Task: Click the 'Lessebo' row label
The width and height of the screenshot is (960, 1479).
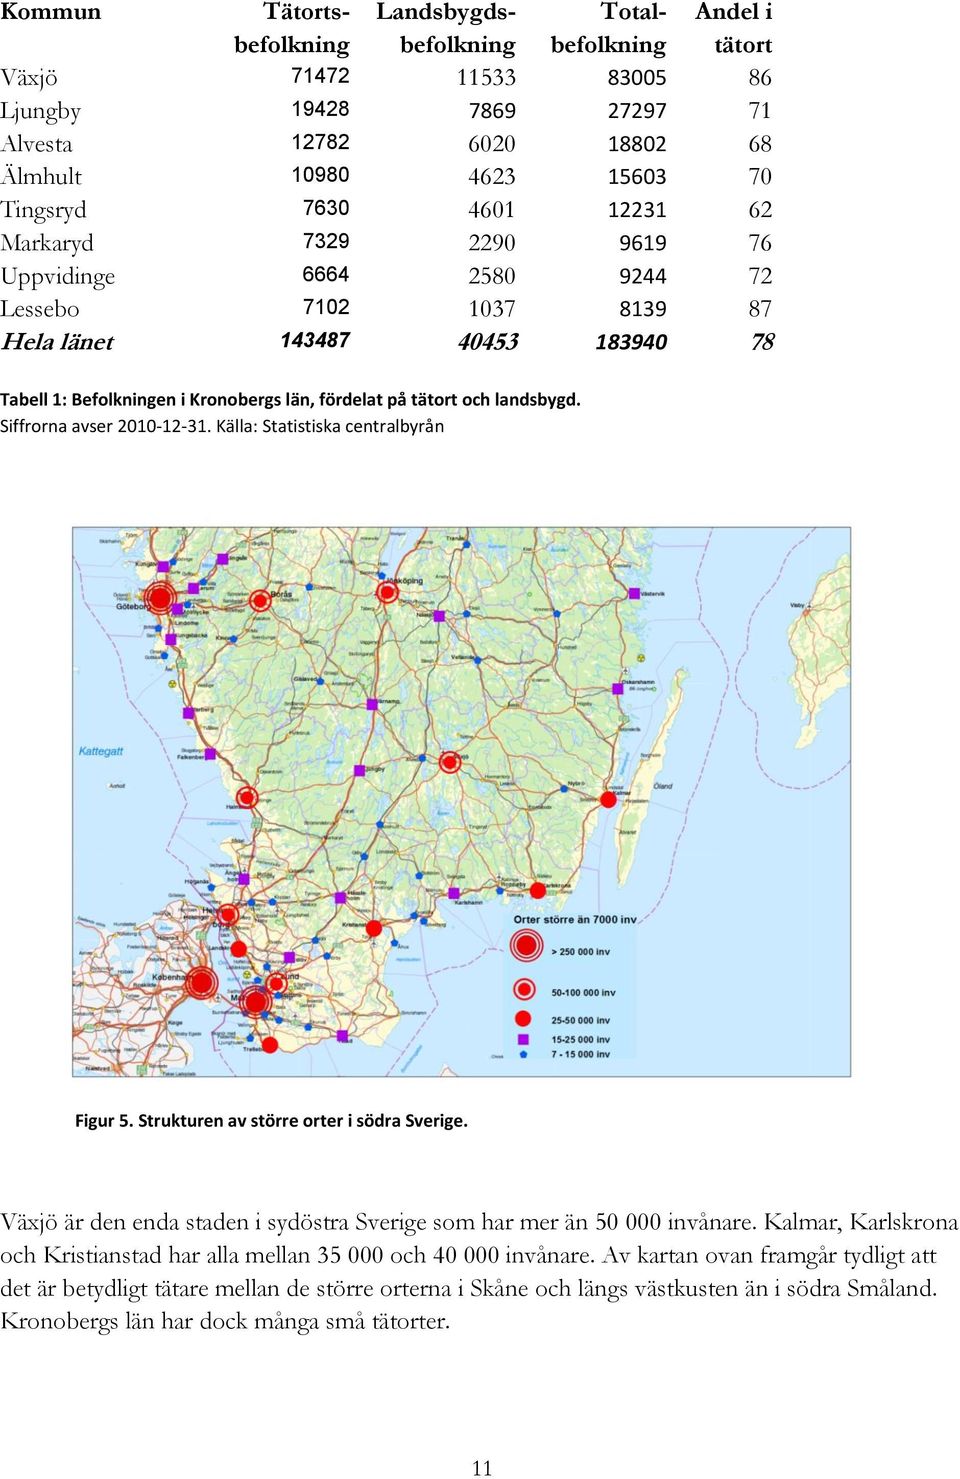Action: (40, 309)
